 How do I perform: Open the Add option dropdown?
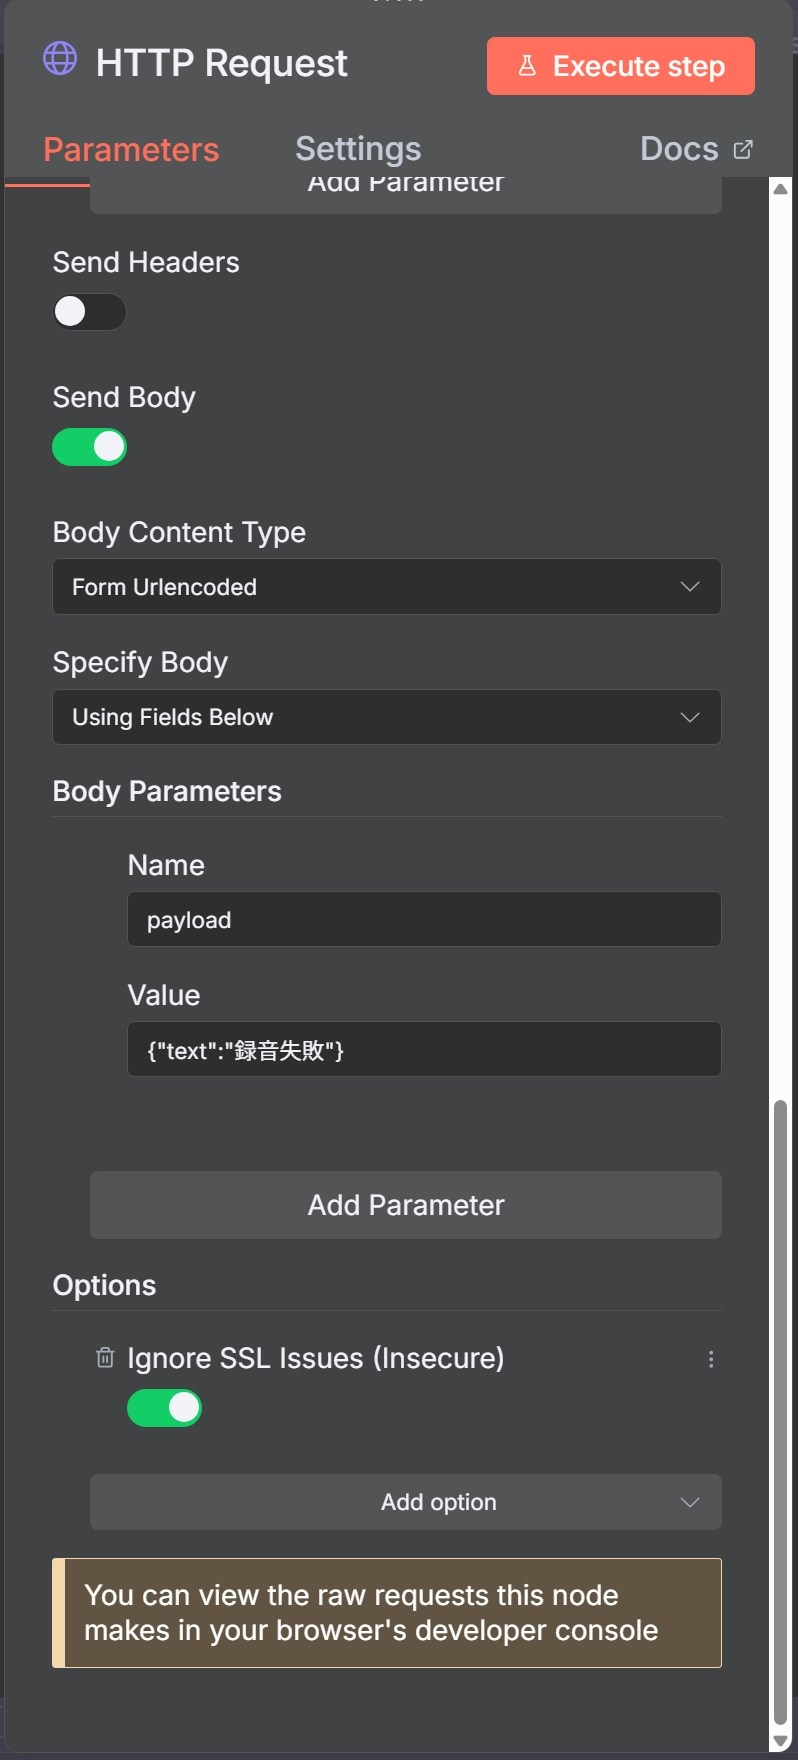point(405,1502)
